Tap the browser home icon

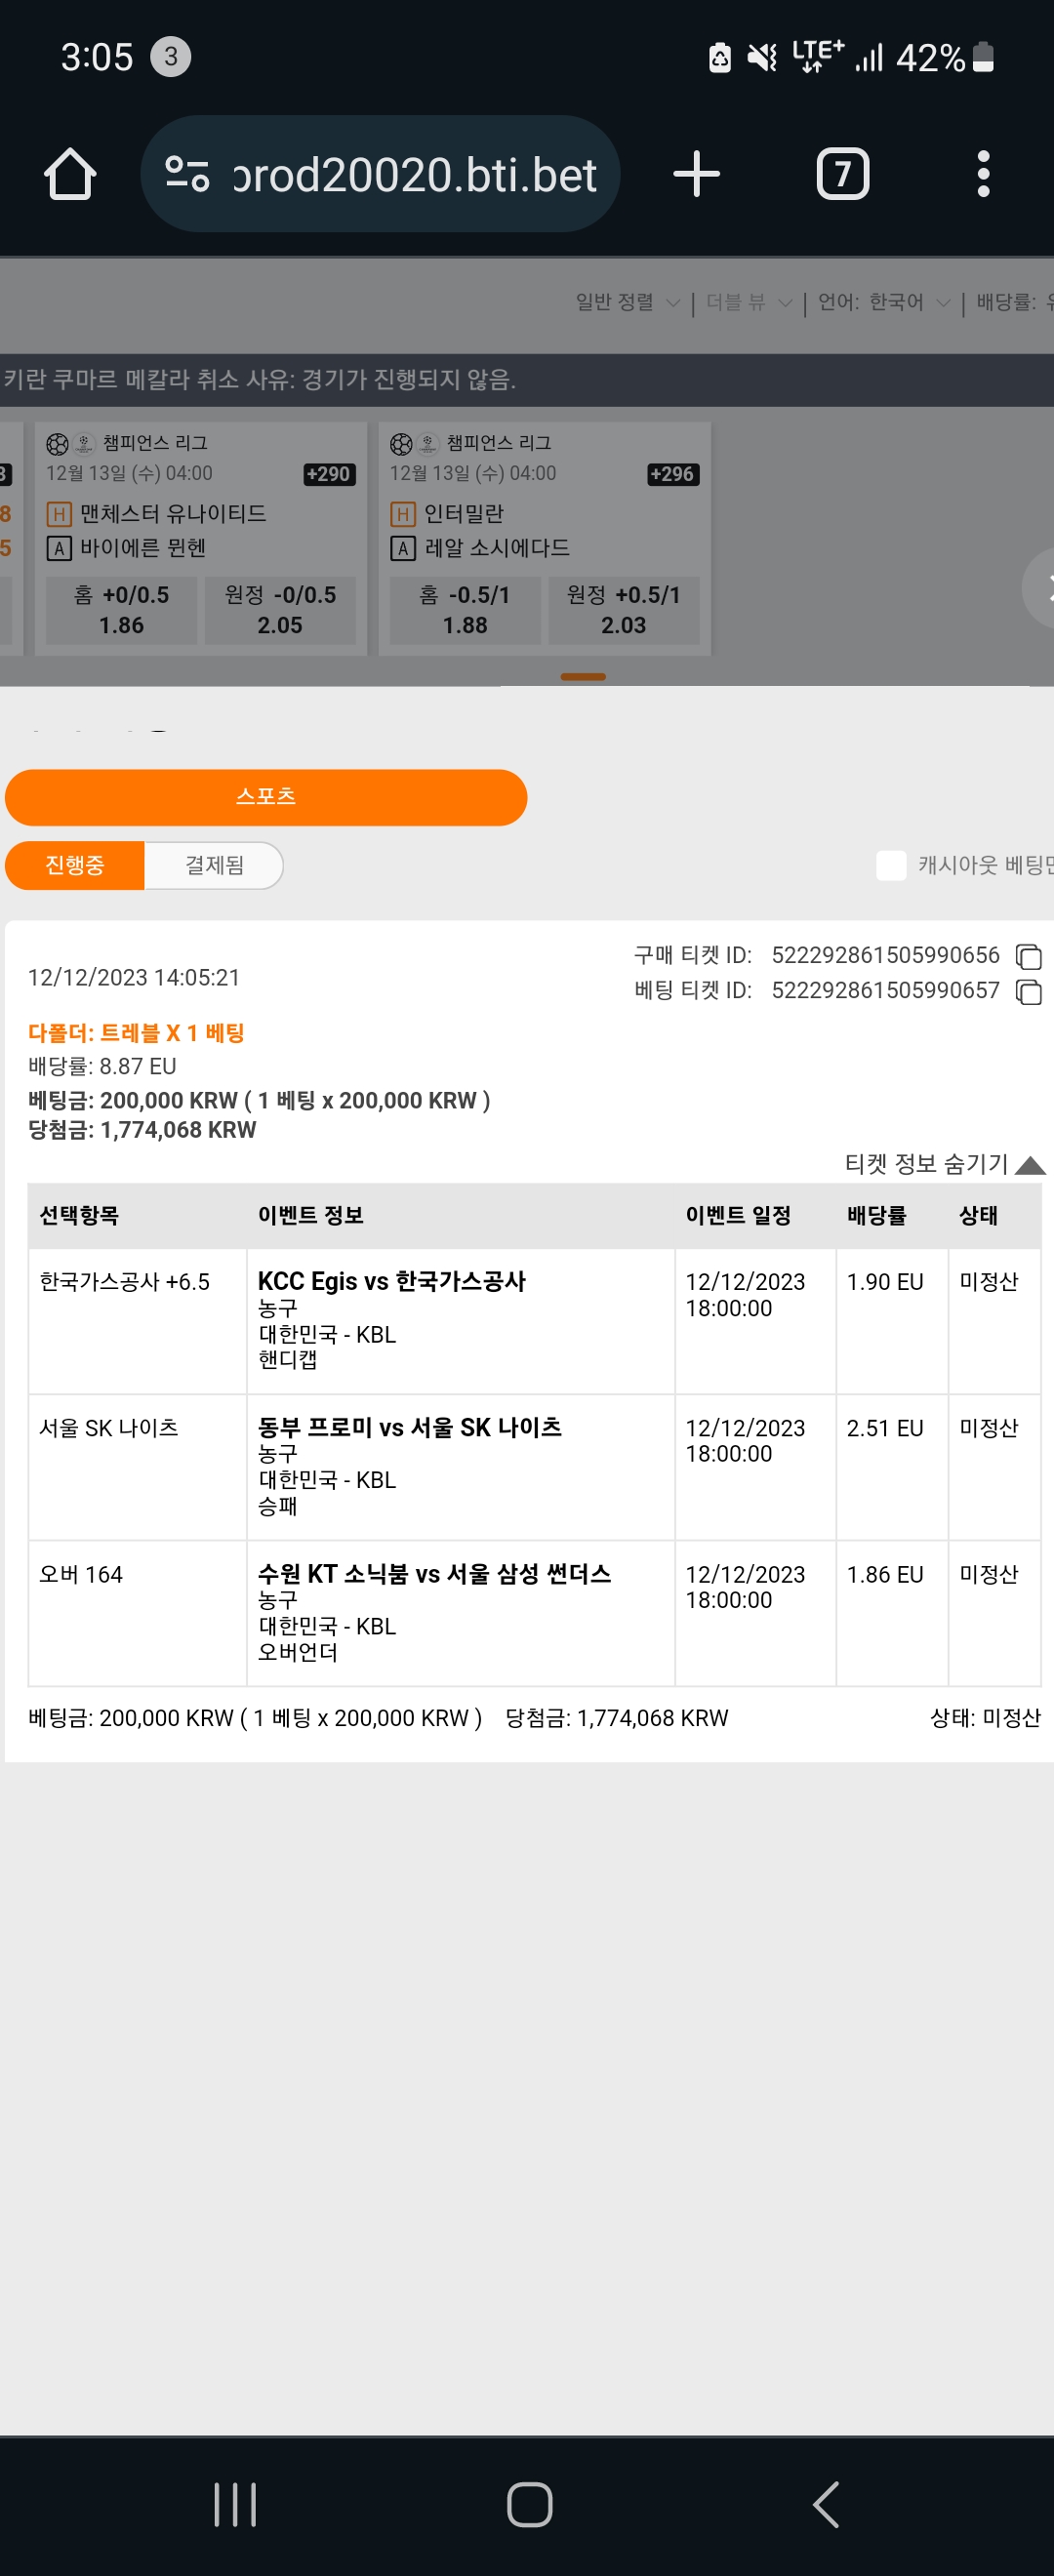point(70,174)
